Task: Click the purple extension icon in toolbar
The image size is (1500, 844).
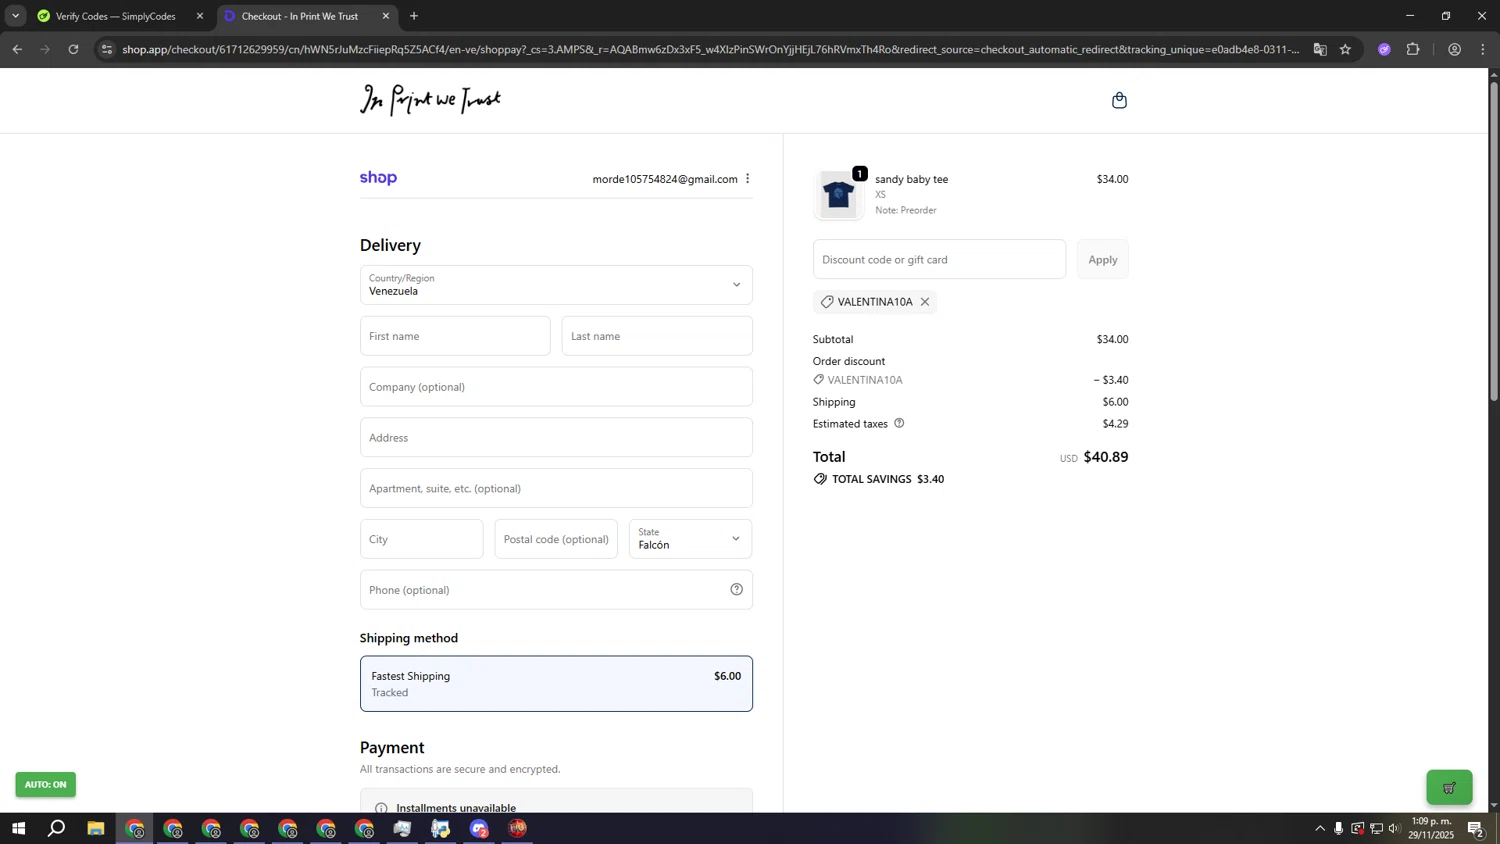Action: [1384, 49]
